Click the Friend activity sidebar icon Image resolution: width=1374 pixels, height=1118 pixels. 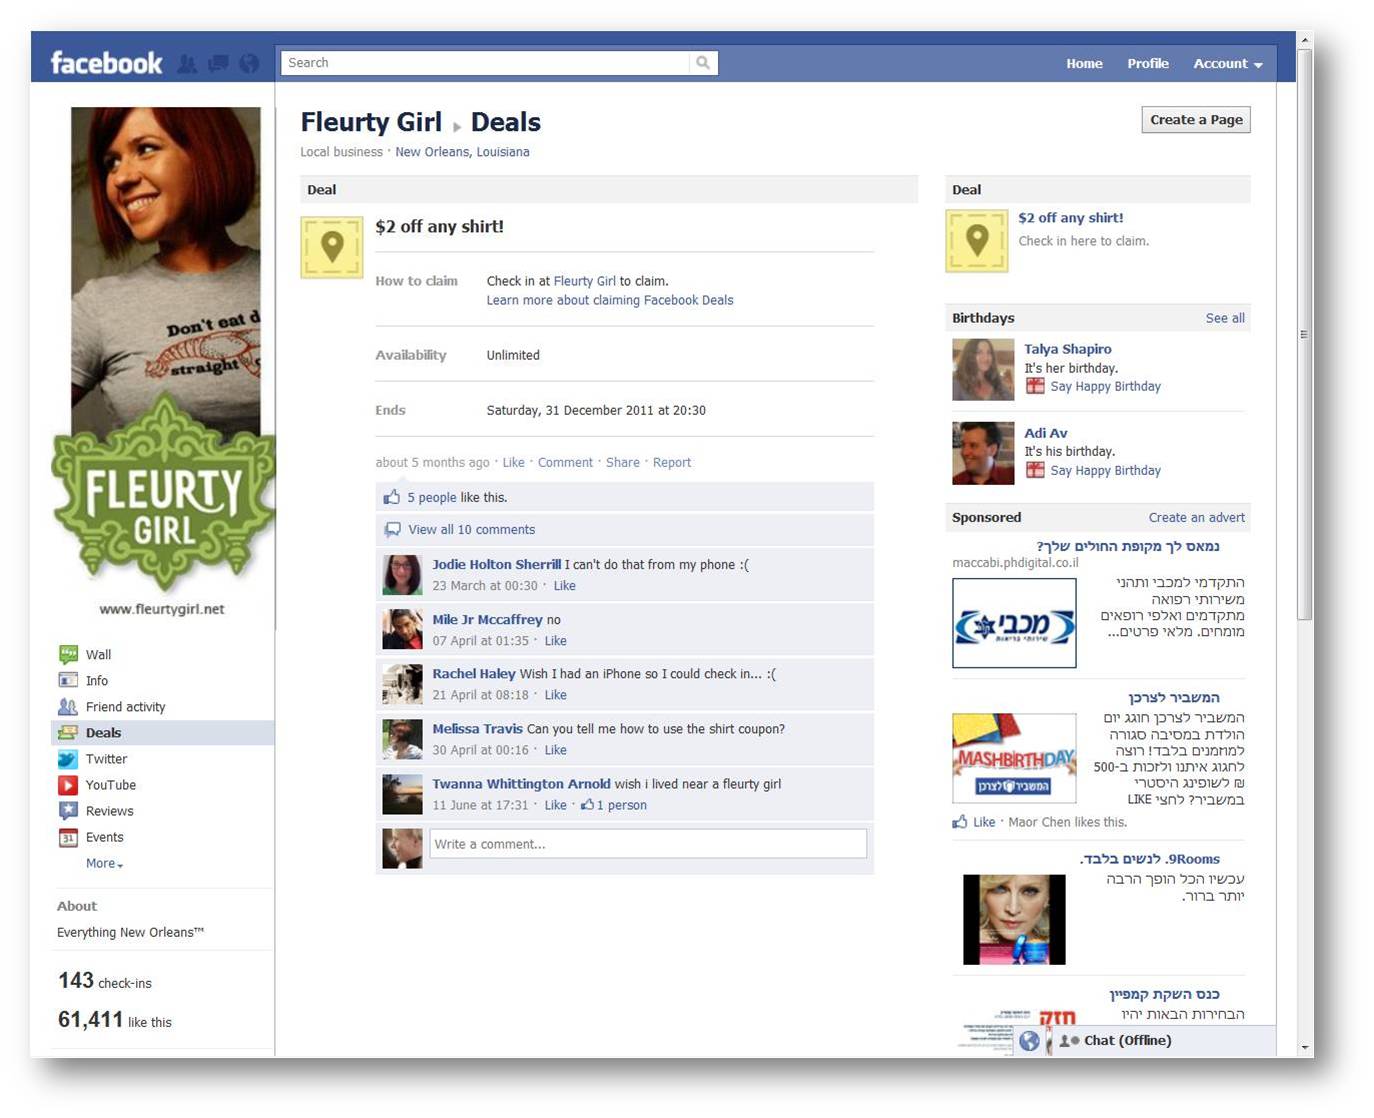pyautogui.click(x=68, y=707)
